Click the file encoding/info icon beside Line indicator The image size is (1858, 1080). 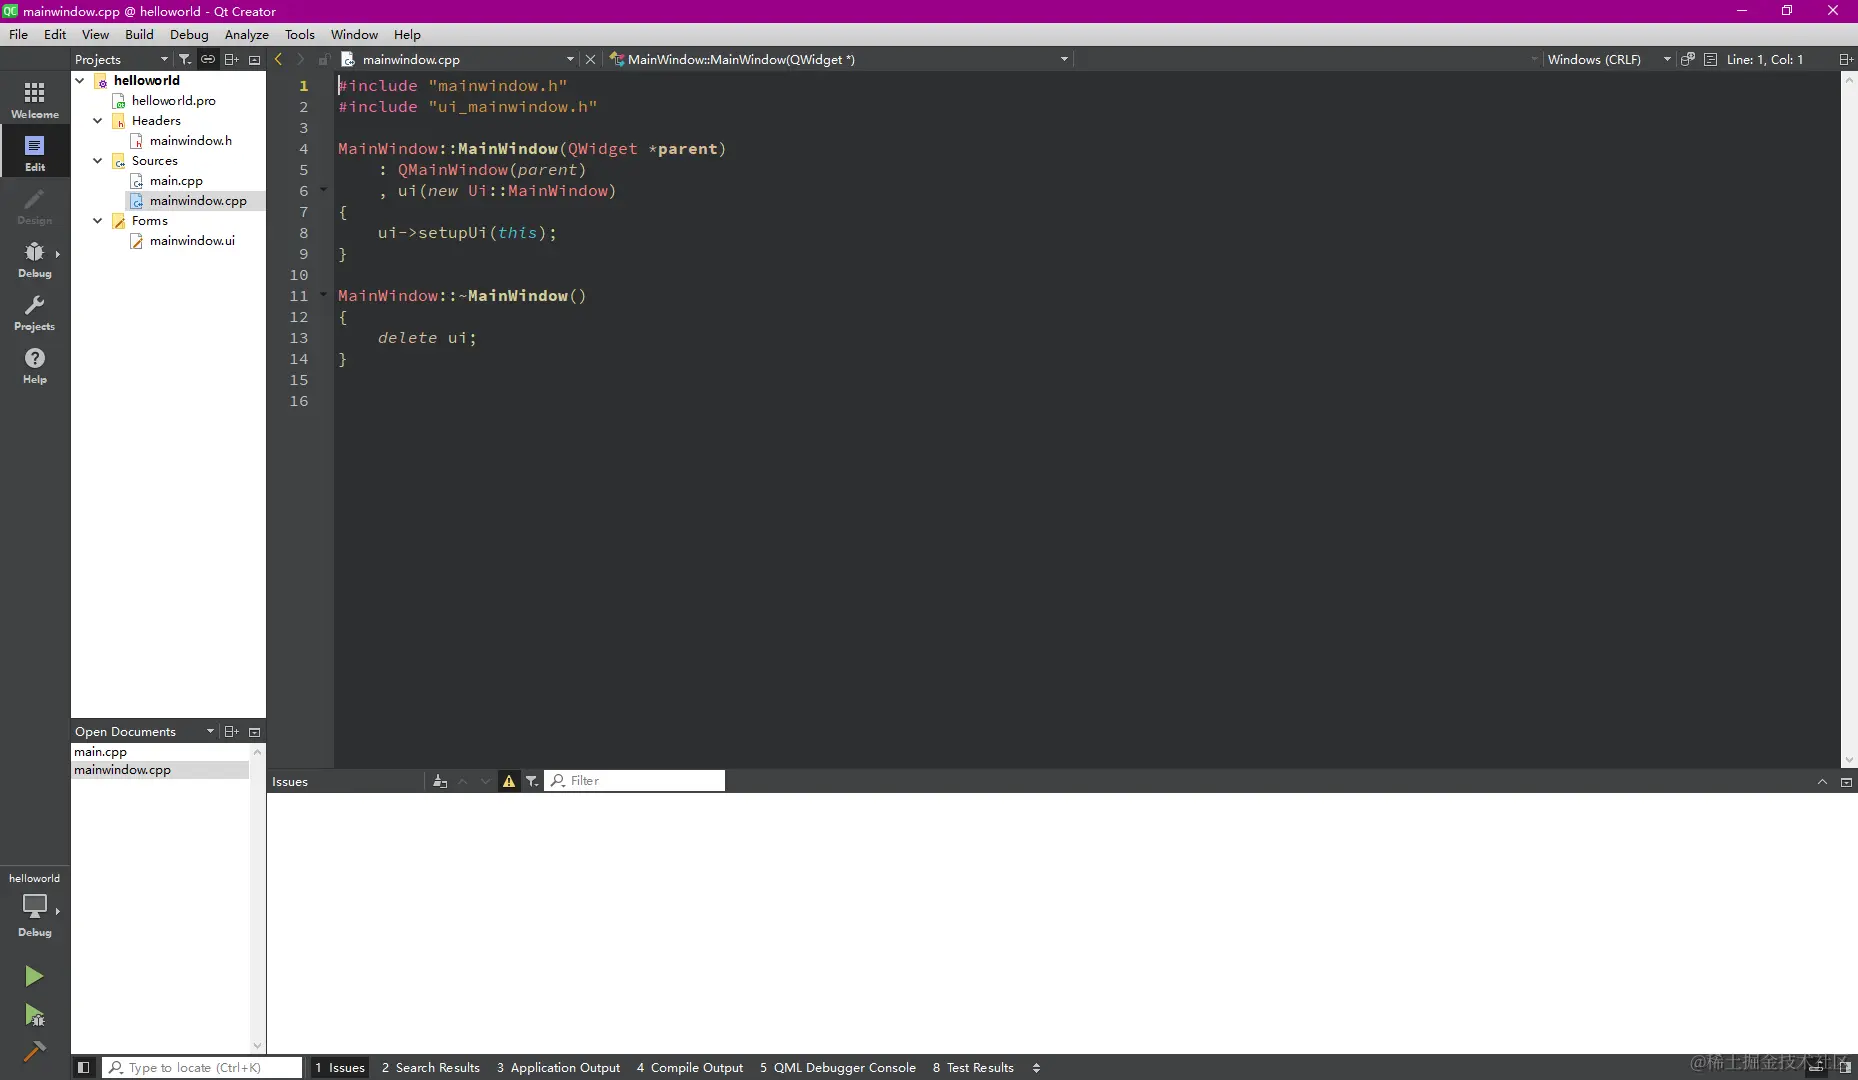point(1710,59)
